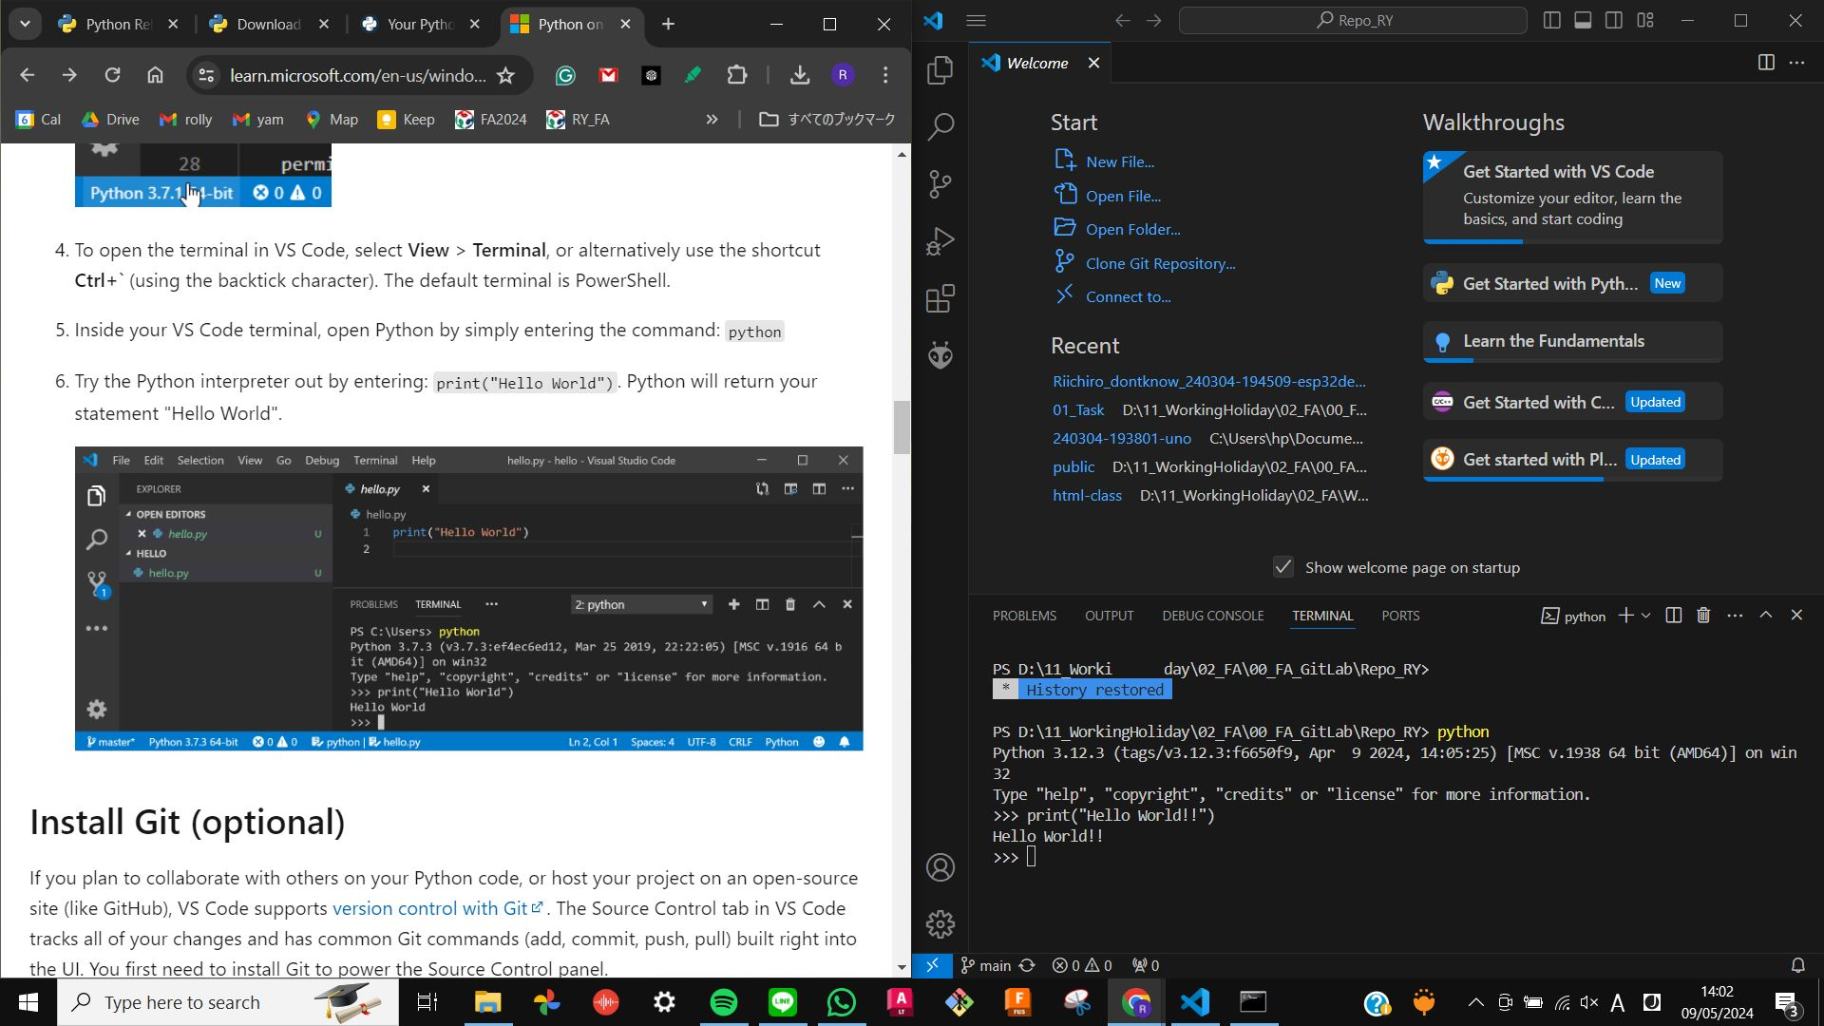Split the terminal panel
This screenshot has width=1824, height=1026.
point(1673,615)
